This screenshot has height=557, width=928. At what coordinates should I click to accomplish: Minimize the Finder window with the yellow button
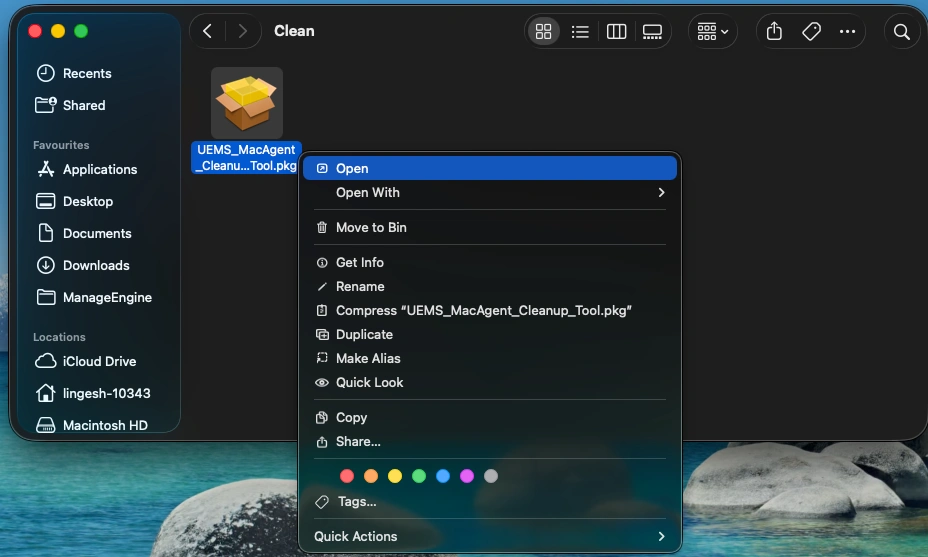[58, 31]
